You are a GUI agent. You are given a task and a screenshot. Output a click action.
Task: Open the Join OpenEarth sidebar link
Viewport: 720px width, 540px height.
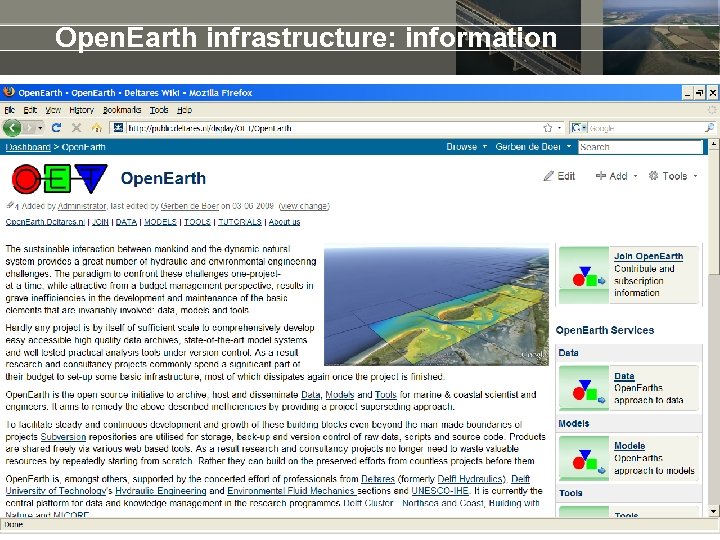click(648, 256)
